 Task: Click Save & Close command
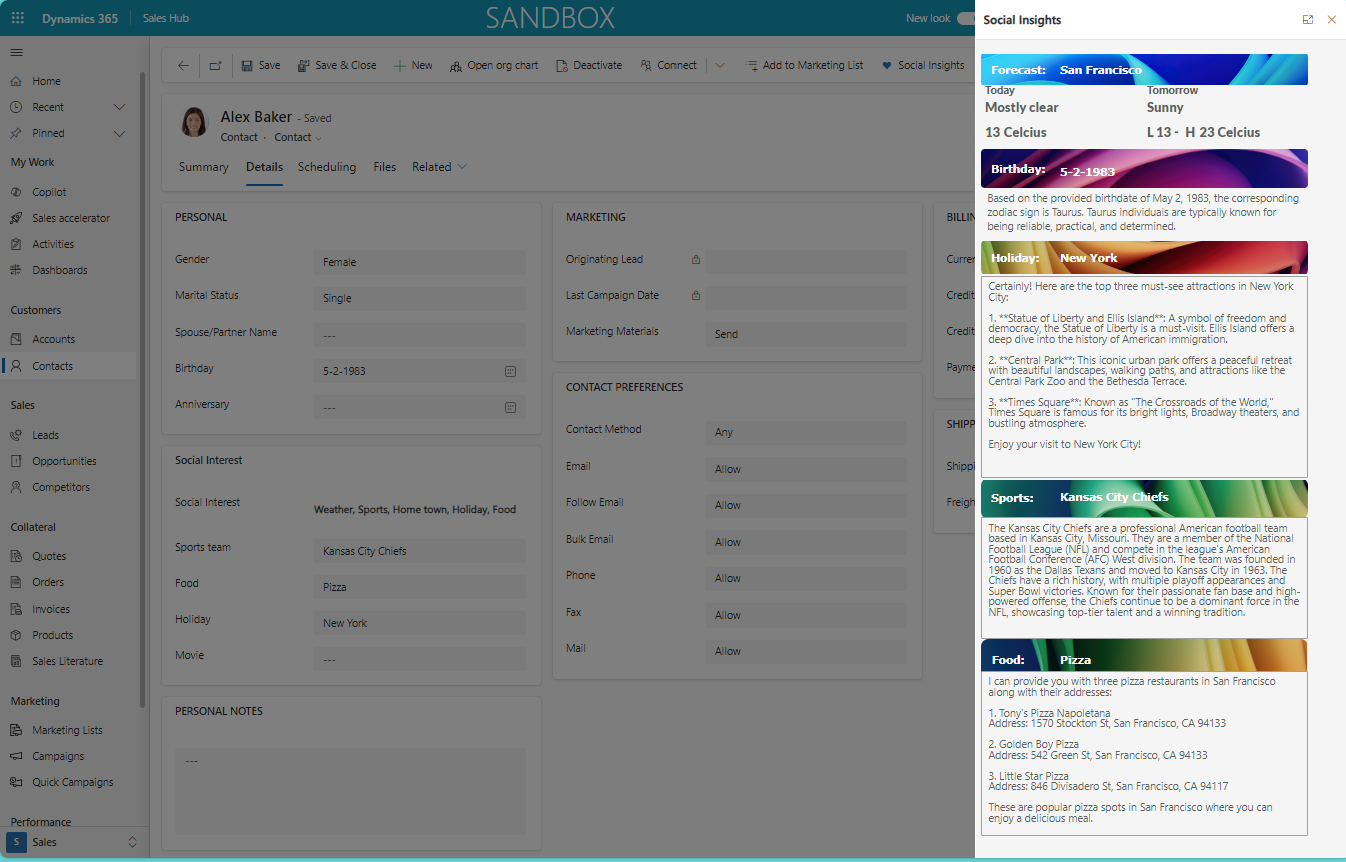(x=337, y=65)
